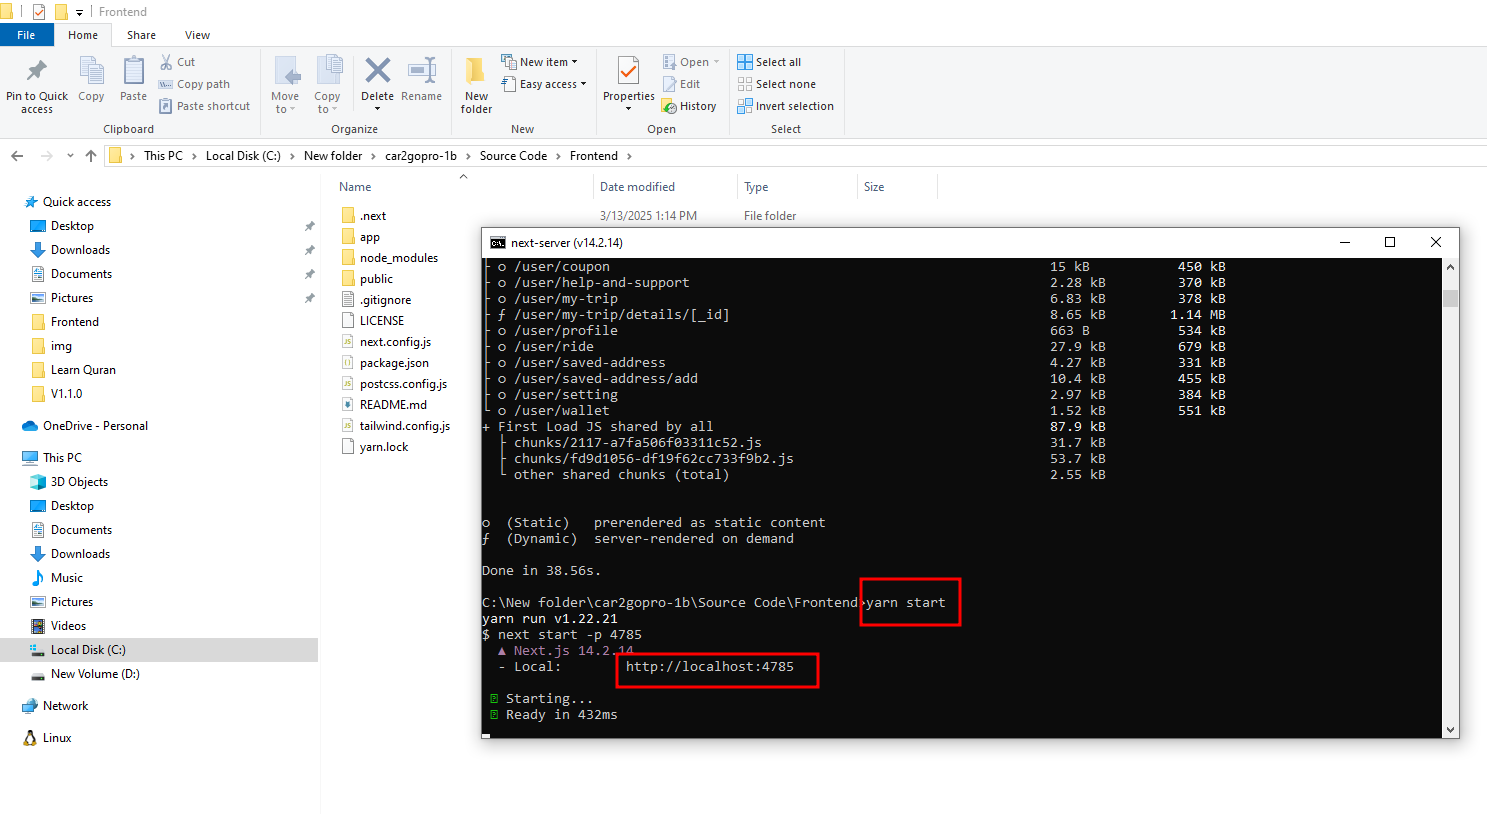Click Copy path in Clipboard group
Viewport: 1487px width, 814px height.
(x=194, y=84)
